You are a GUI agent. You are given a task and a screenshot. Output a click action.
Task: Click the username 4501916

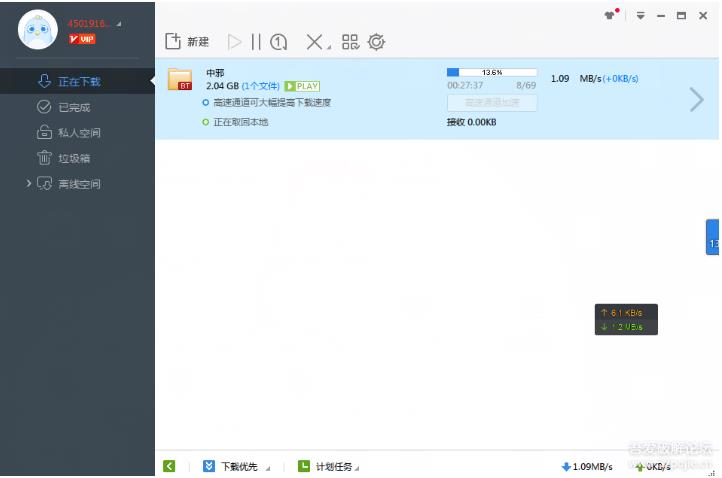tap(88, 23)
